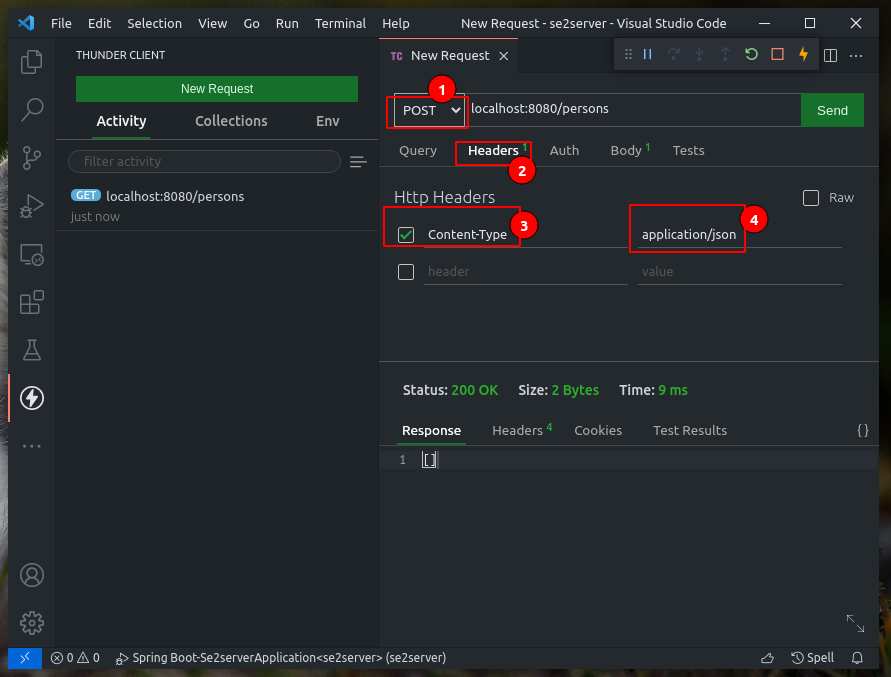Open the POST method dropdown

430,110
